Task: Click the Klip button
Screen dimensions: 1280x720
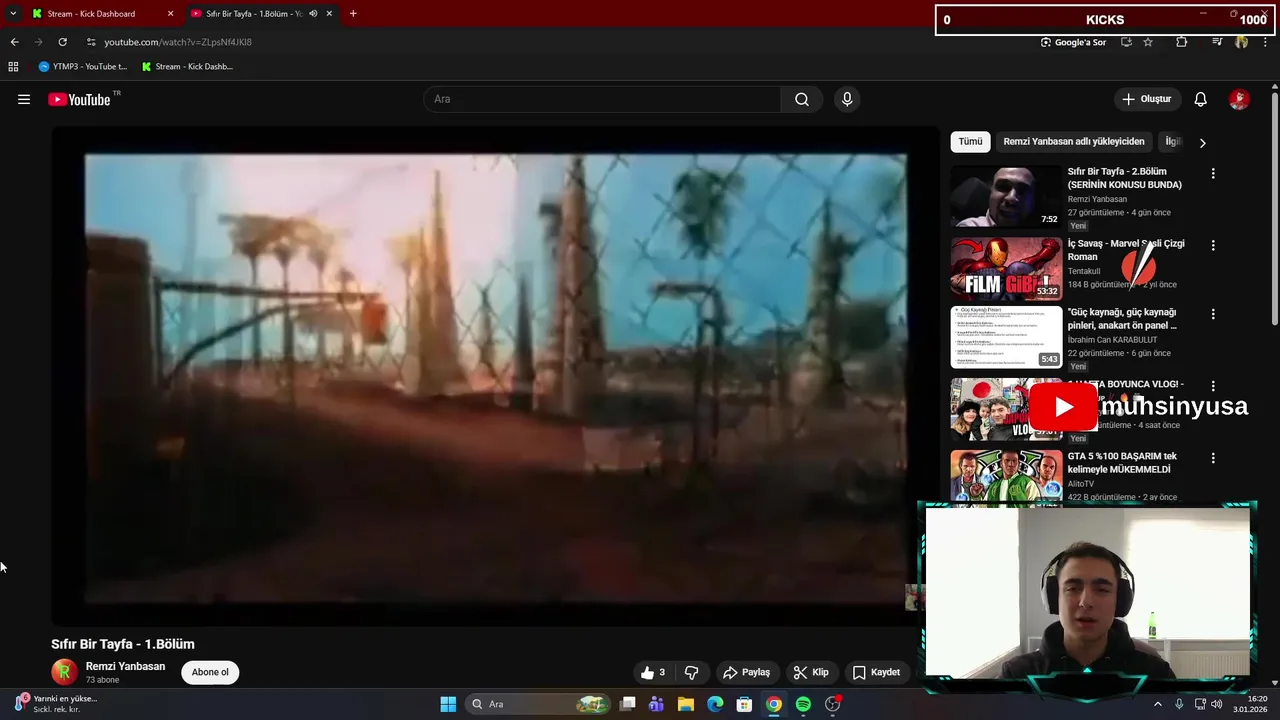Action: click(811, 672)
